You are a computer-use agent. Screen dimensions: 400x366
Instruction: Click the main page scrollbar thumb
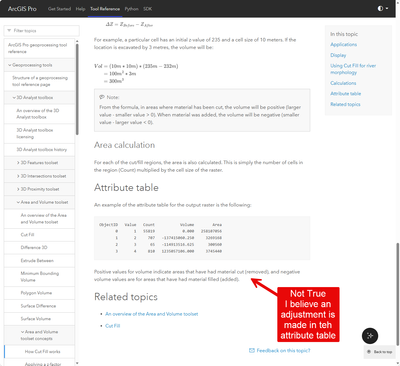coord(398,294)
